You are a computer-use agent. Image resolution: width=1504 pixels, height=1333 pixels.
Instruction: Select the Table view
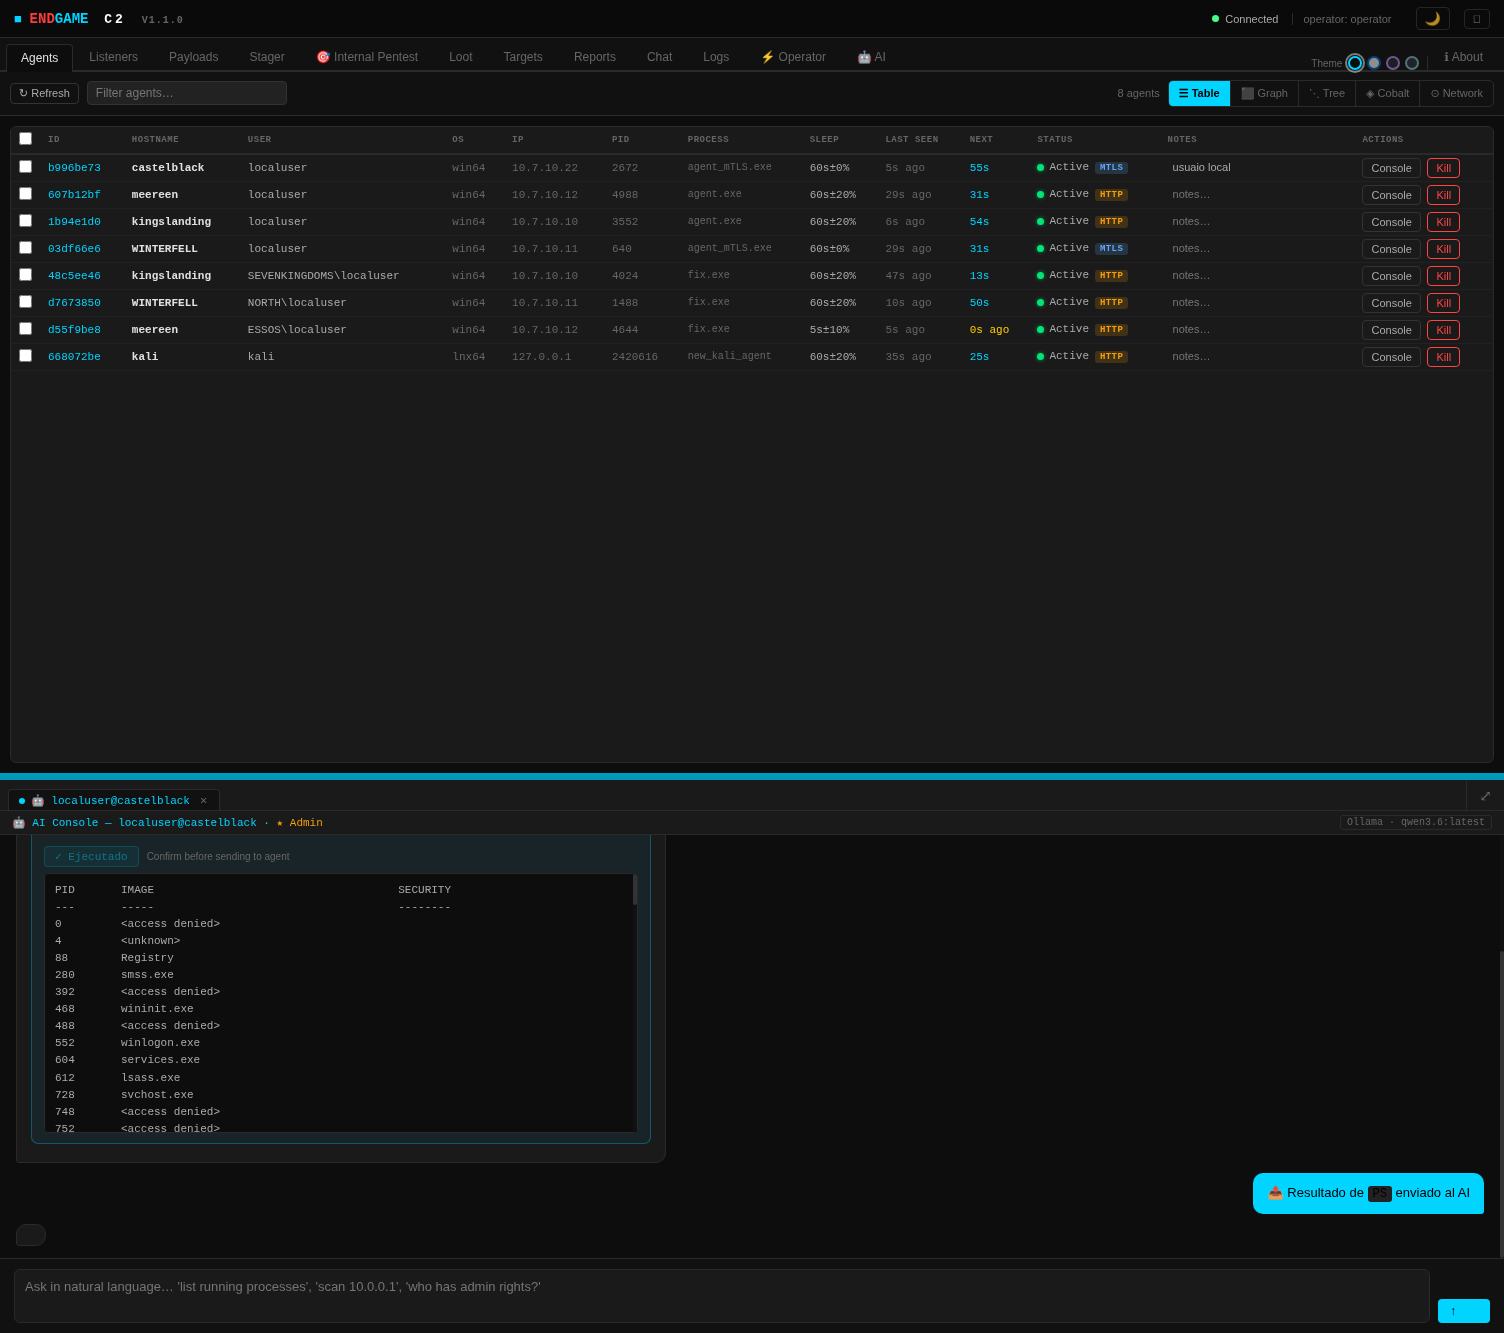coord(1199,93)
